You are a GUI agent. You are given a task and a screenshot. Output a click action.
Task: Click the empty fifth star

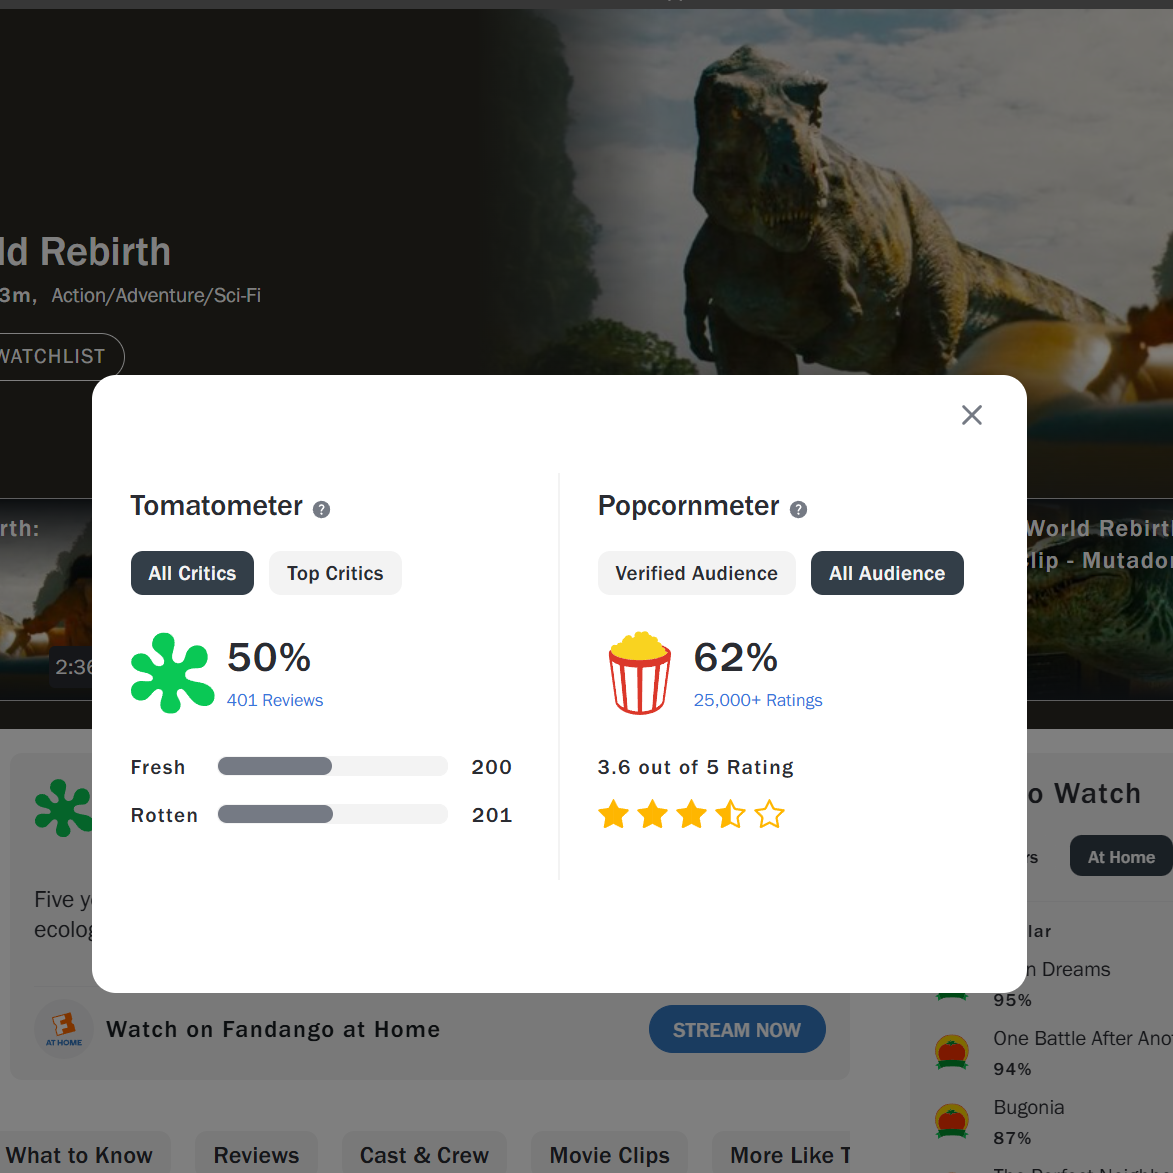tap(769, 814)
